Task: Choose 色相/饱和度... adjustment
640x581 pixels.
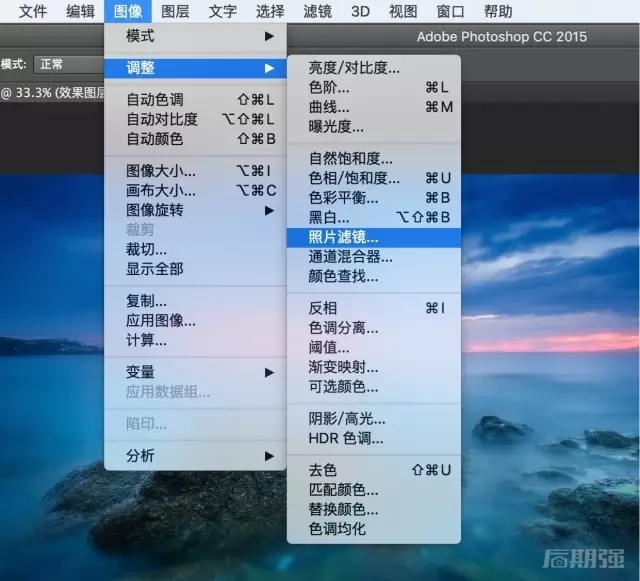Action: [374, 178]
